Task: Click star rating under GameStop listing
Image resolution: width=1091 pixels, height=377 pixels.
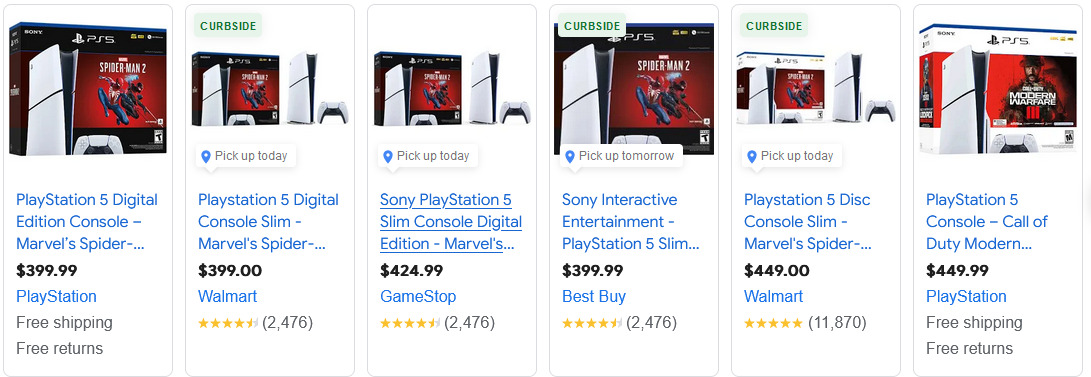Action: [411, 323]
